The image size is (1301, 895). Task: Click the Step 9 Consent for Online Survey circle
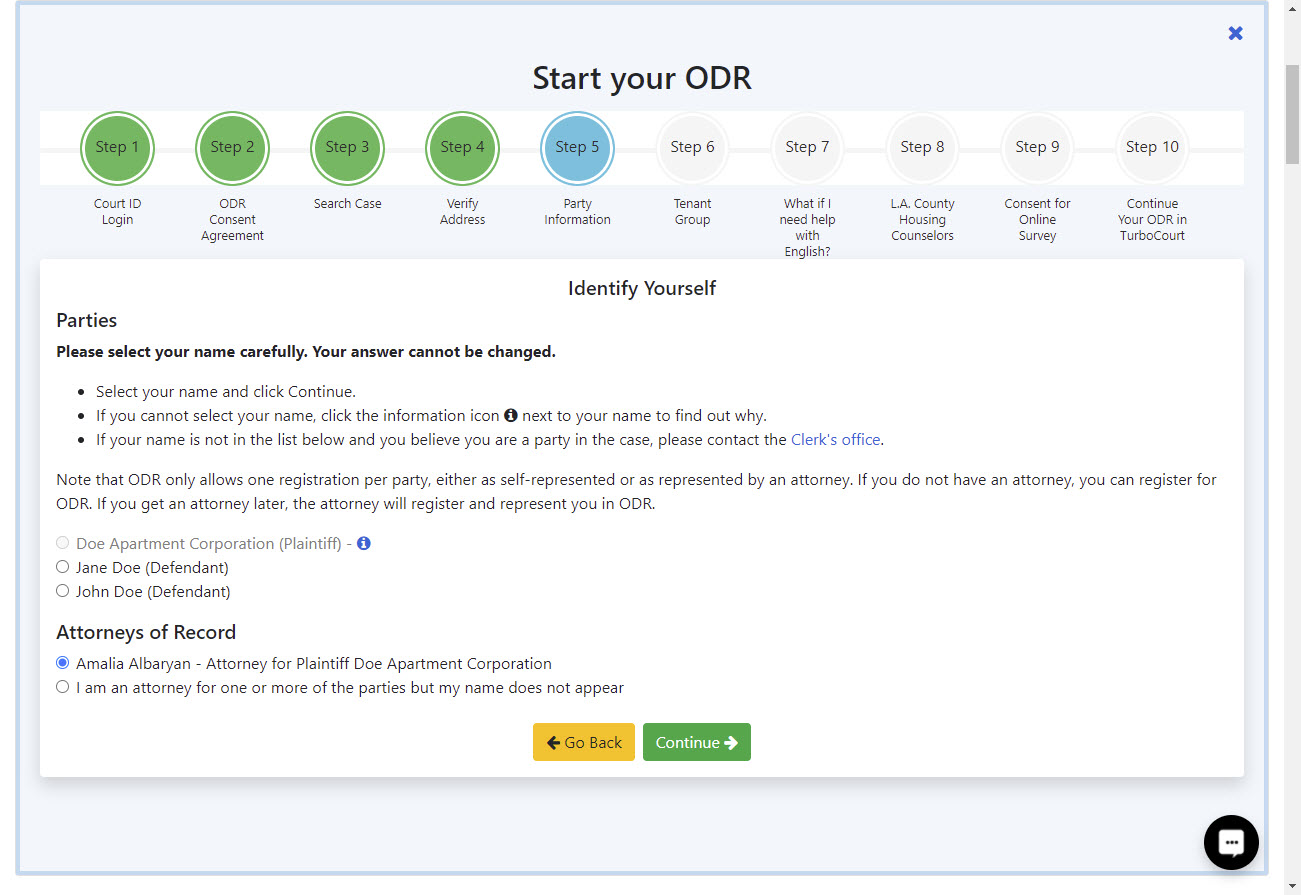tap(1037, 147)
